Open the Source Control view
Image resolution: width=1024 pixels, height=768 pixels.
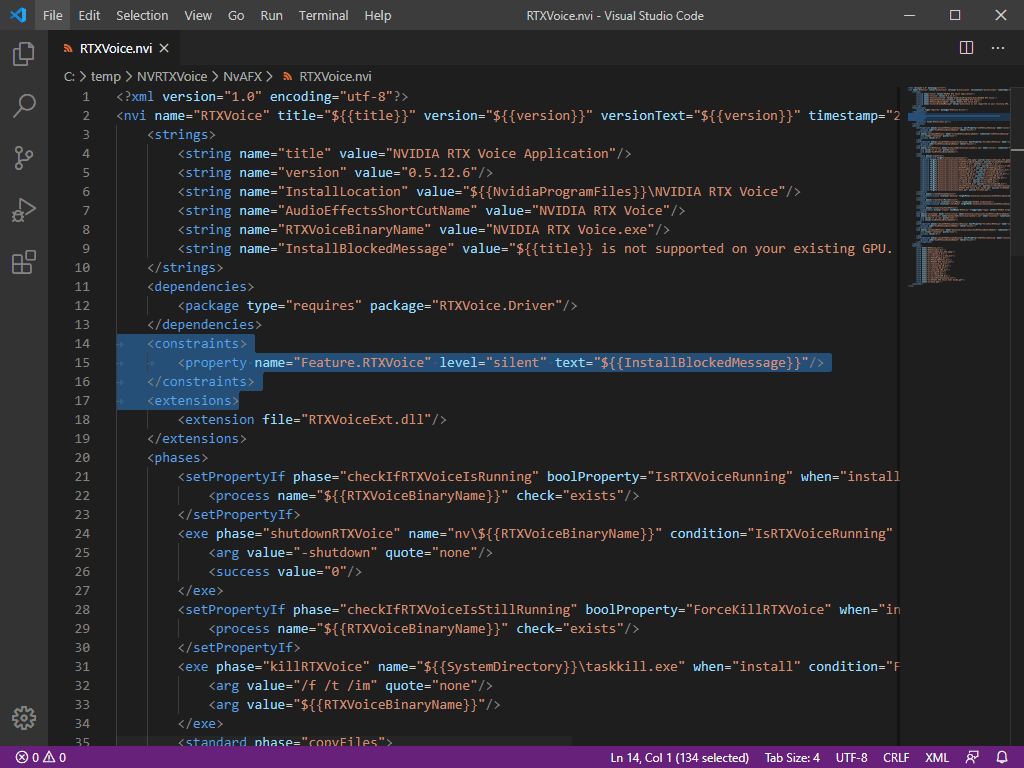pyautogui.click(x=24, y=158)
